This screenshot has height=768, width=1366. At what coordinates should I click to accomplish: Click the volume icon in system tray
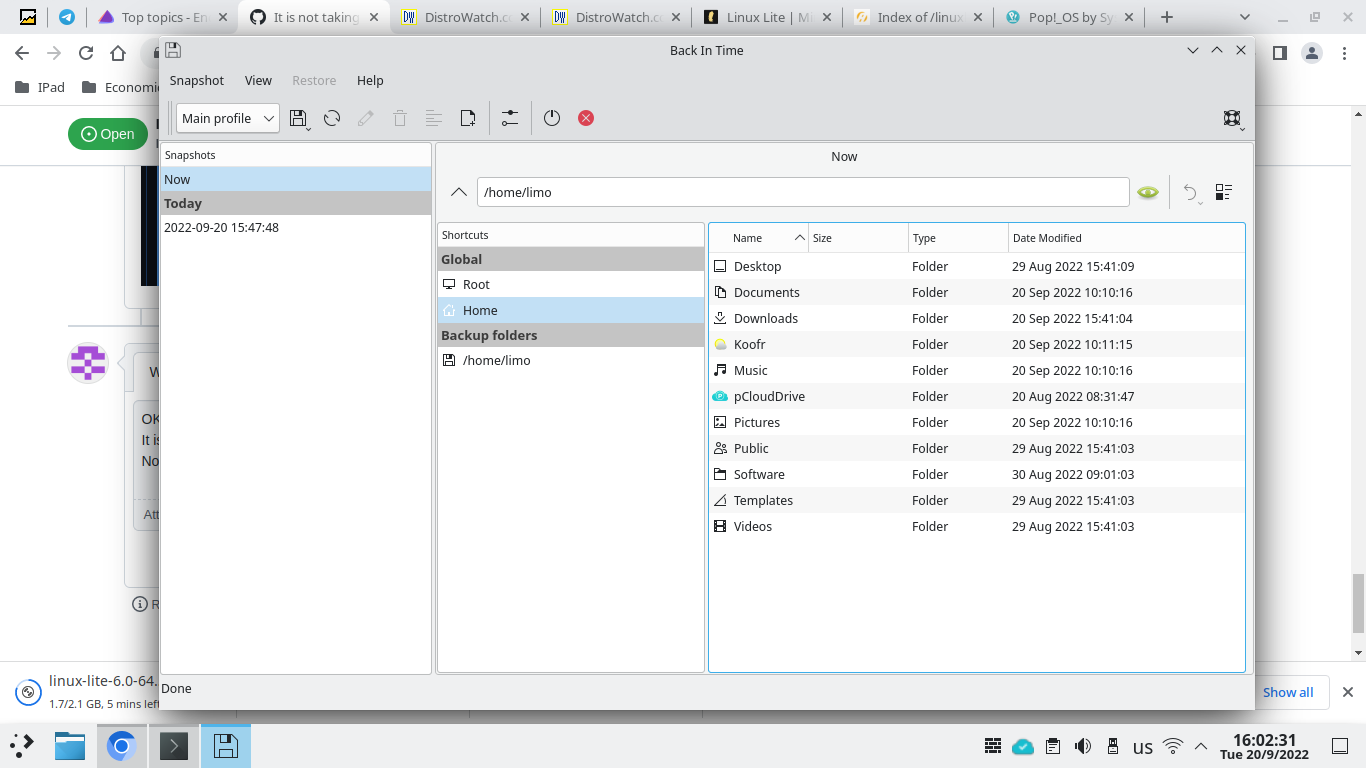(x=1083, y=746)
